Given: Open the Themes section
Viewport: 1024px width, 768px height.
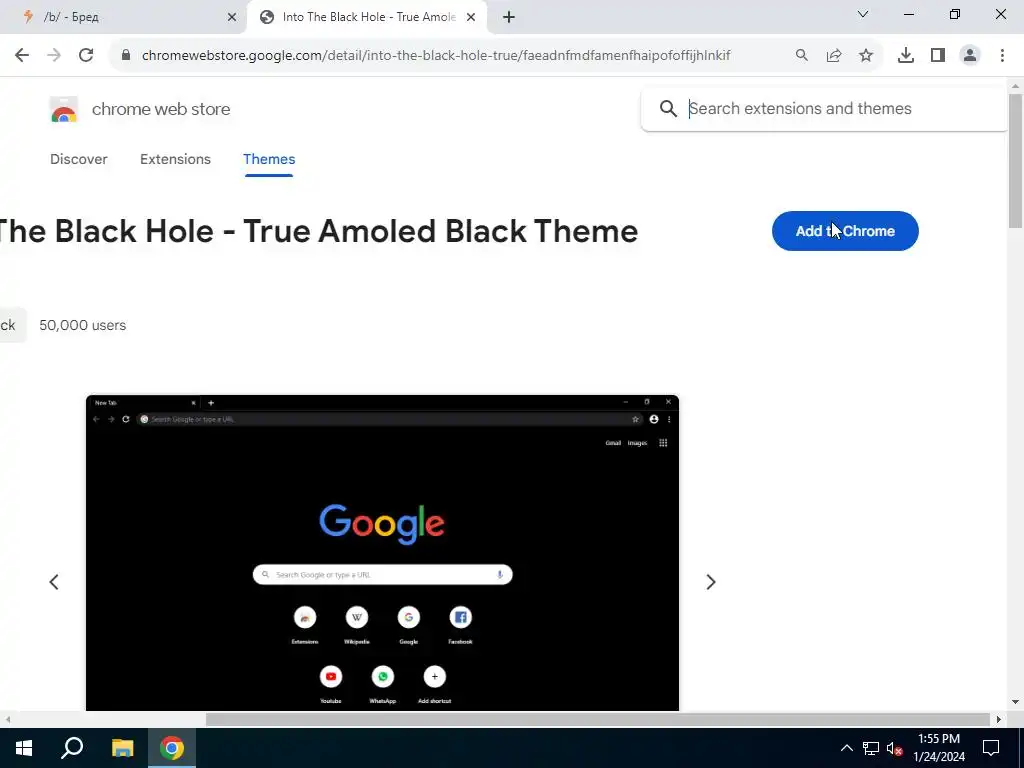Looking at the screenshot, I should pyautogui.click(x=269, y=159).
